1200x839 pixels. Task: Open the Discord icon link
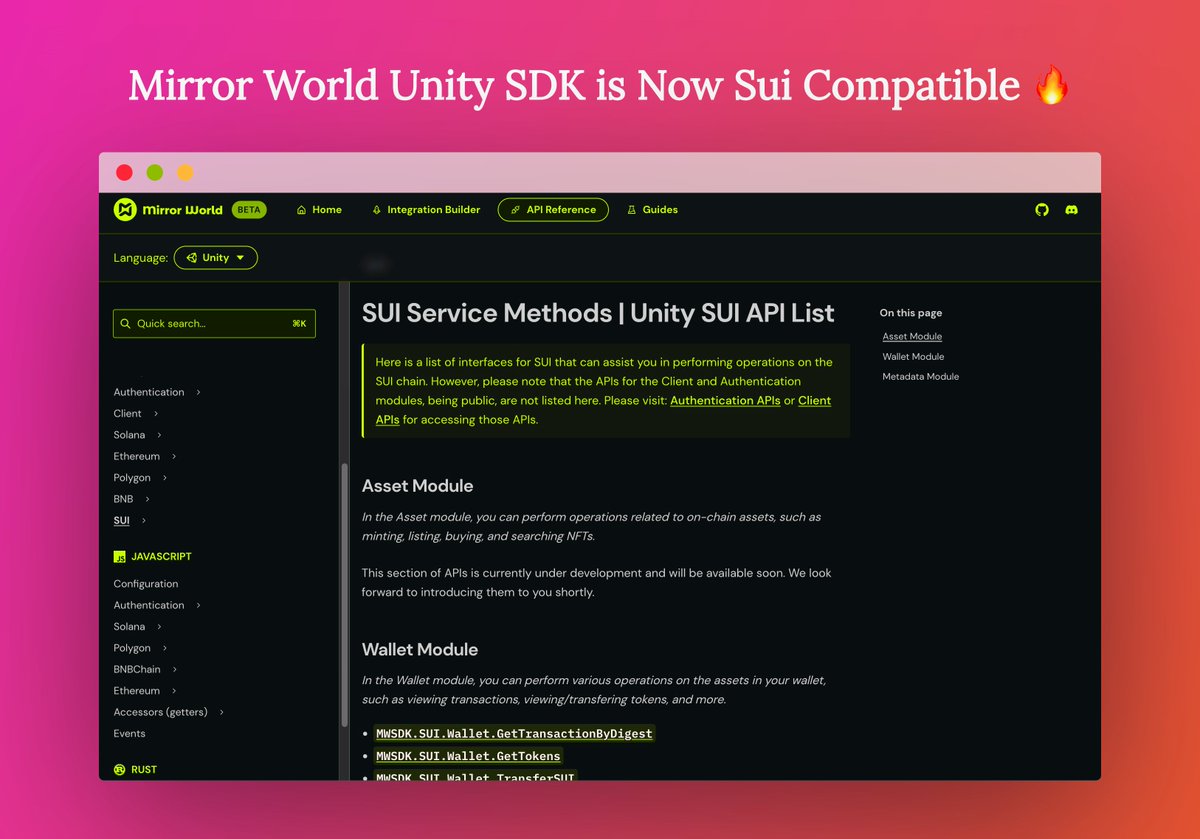(x=1071, y=210)
